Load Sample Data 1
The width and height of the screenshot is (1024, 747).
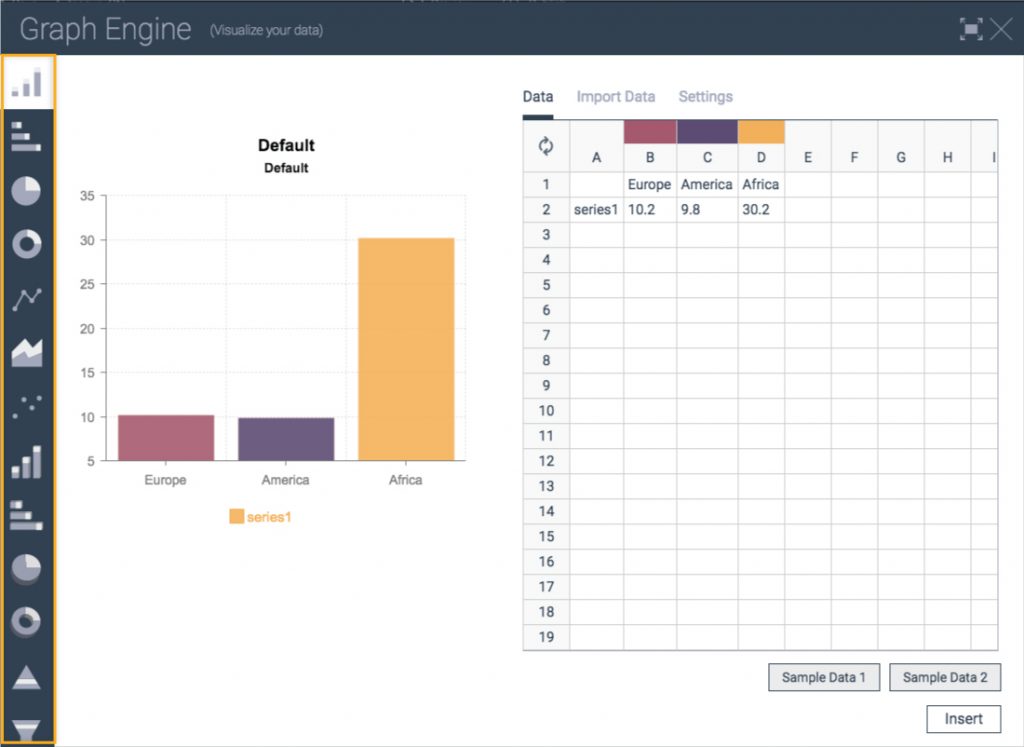[823, 677]
